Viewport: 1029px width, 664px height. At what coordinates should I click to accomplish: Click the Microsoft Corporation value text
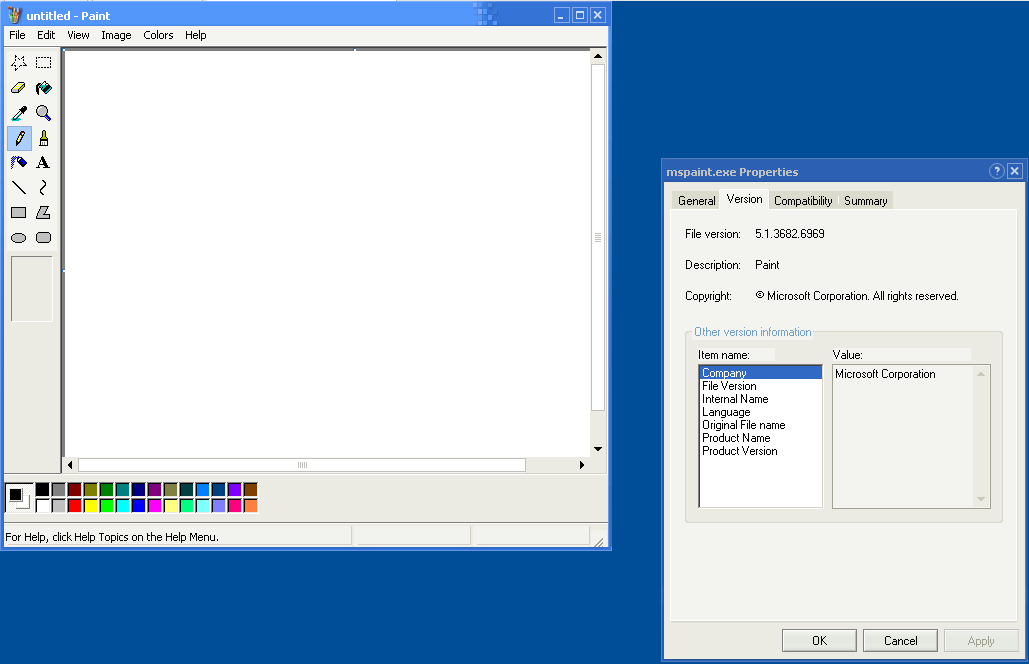click(885, 374)
